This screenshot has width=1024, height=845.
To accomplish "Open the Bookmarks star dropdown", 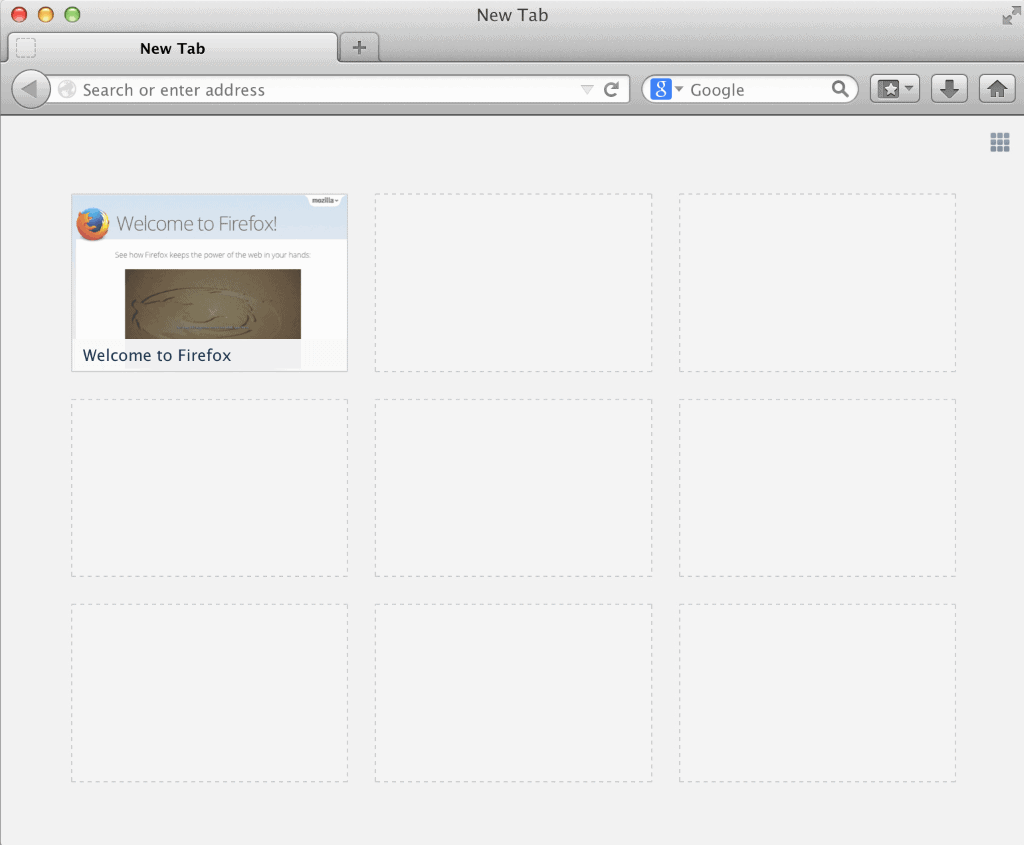I will coord(894,88).
